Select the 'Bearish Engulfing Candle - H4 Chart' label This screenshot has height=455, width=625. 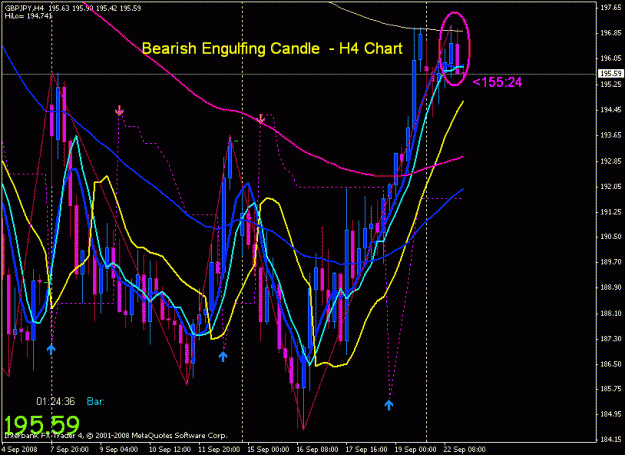pos(272,49)
